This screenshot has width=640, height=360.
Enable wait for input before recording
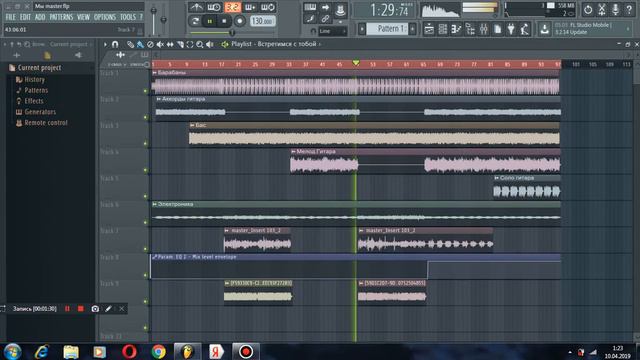[x=214, y=7]
